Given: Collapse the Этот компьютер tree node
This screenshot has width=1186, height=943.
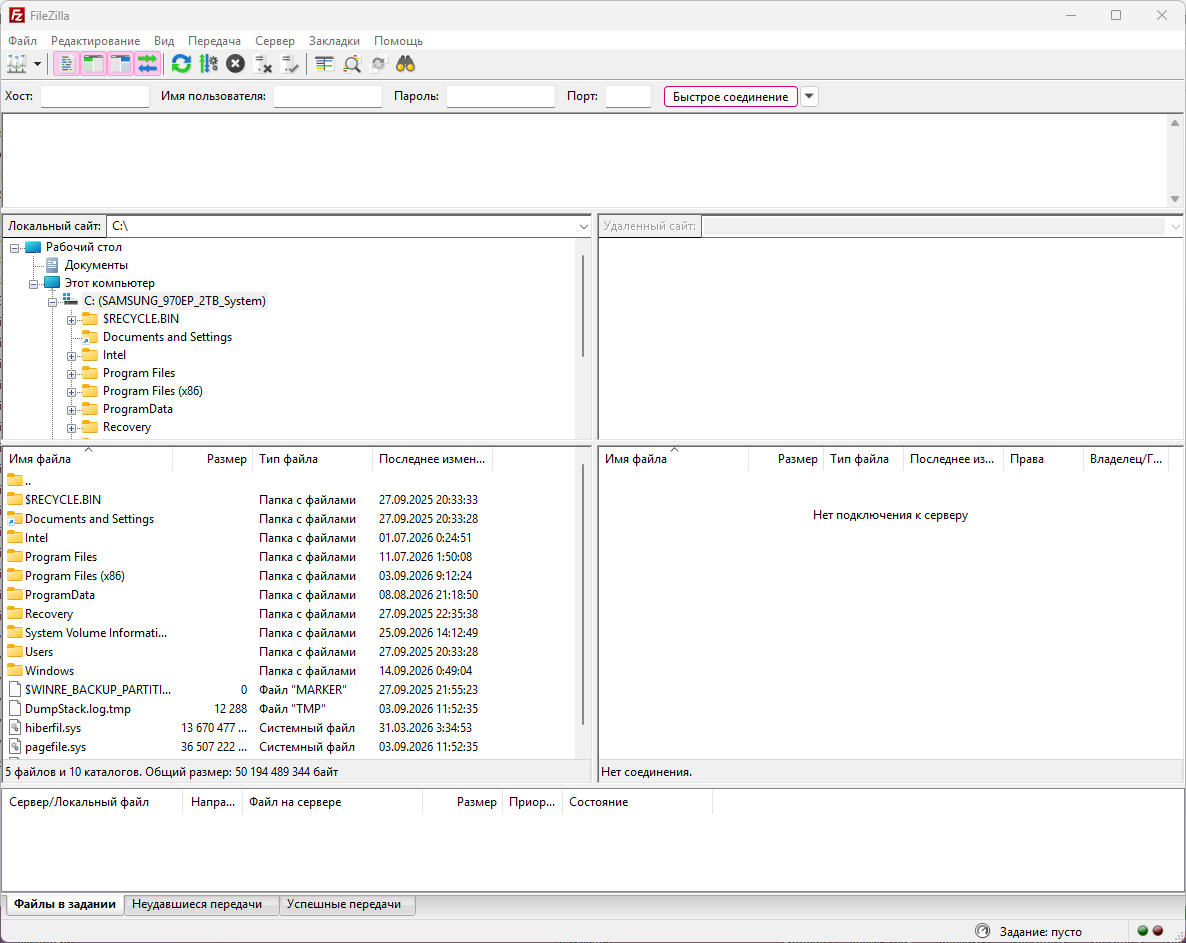Looking at the screenshot, I should pos(33,284).
